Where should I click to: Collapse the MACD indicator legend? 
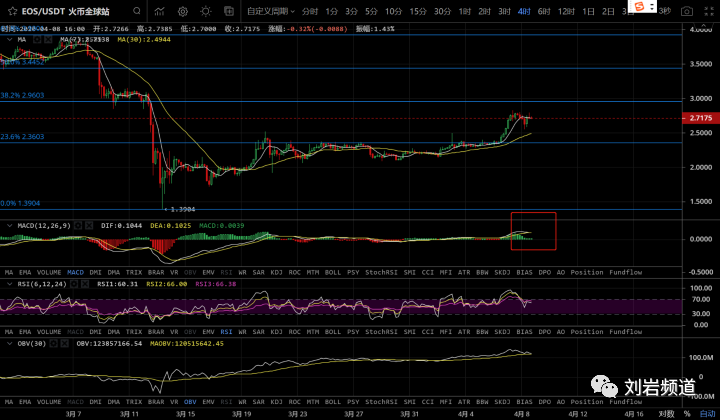pyautogui.click(x=9, y=225)
